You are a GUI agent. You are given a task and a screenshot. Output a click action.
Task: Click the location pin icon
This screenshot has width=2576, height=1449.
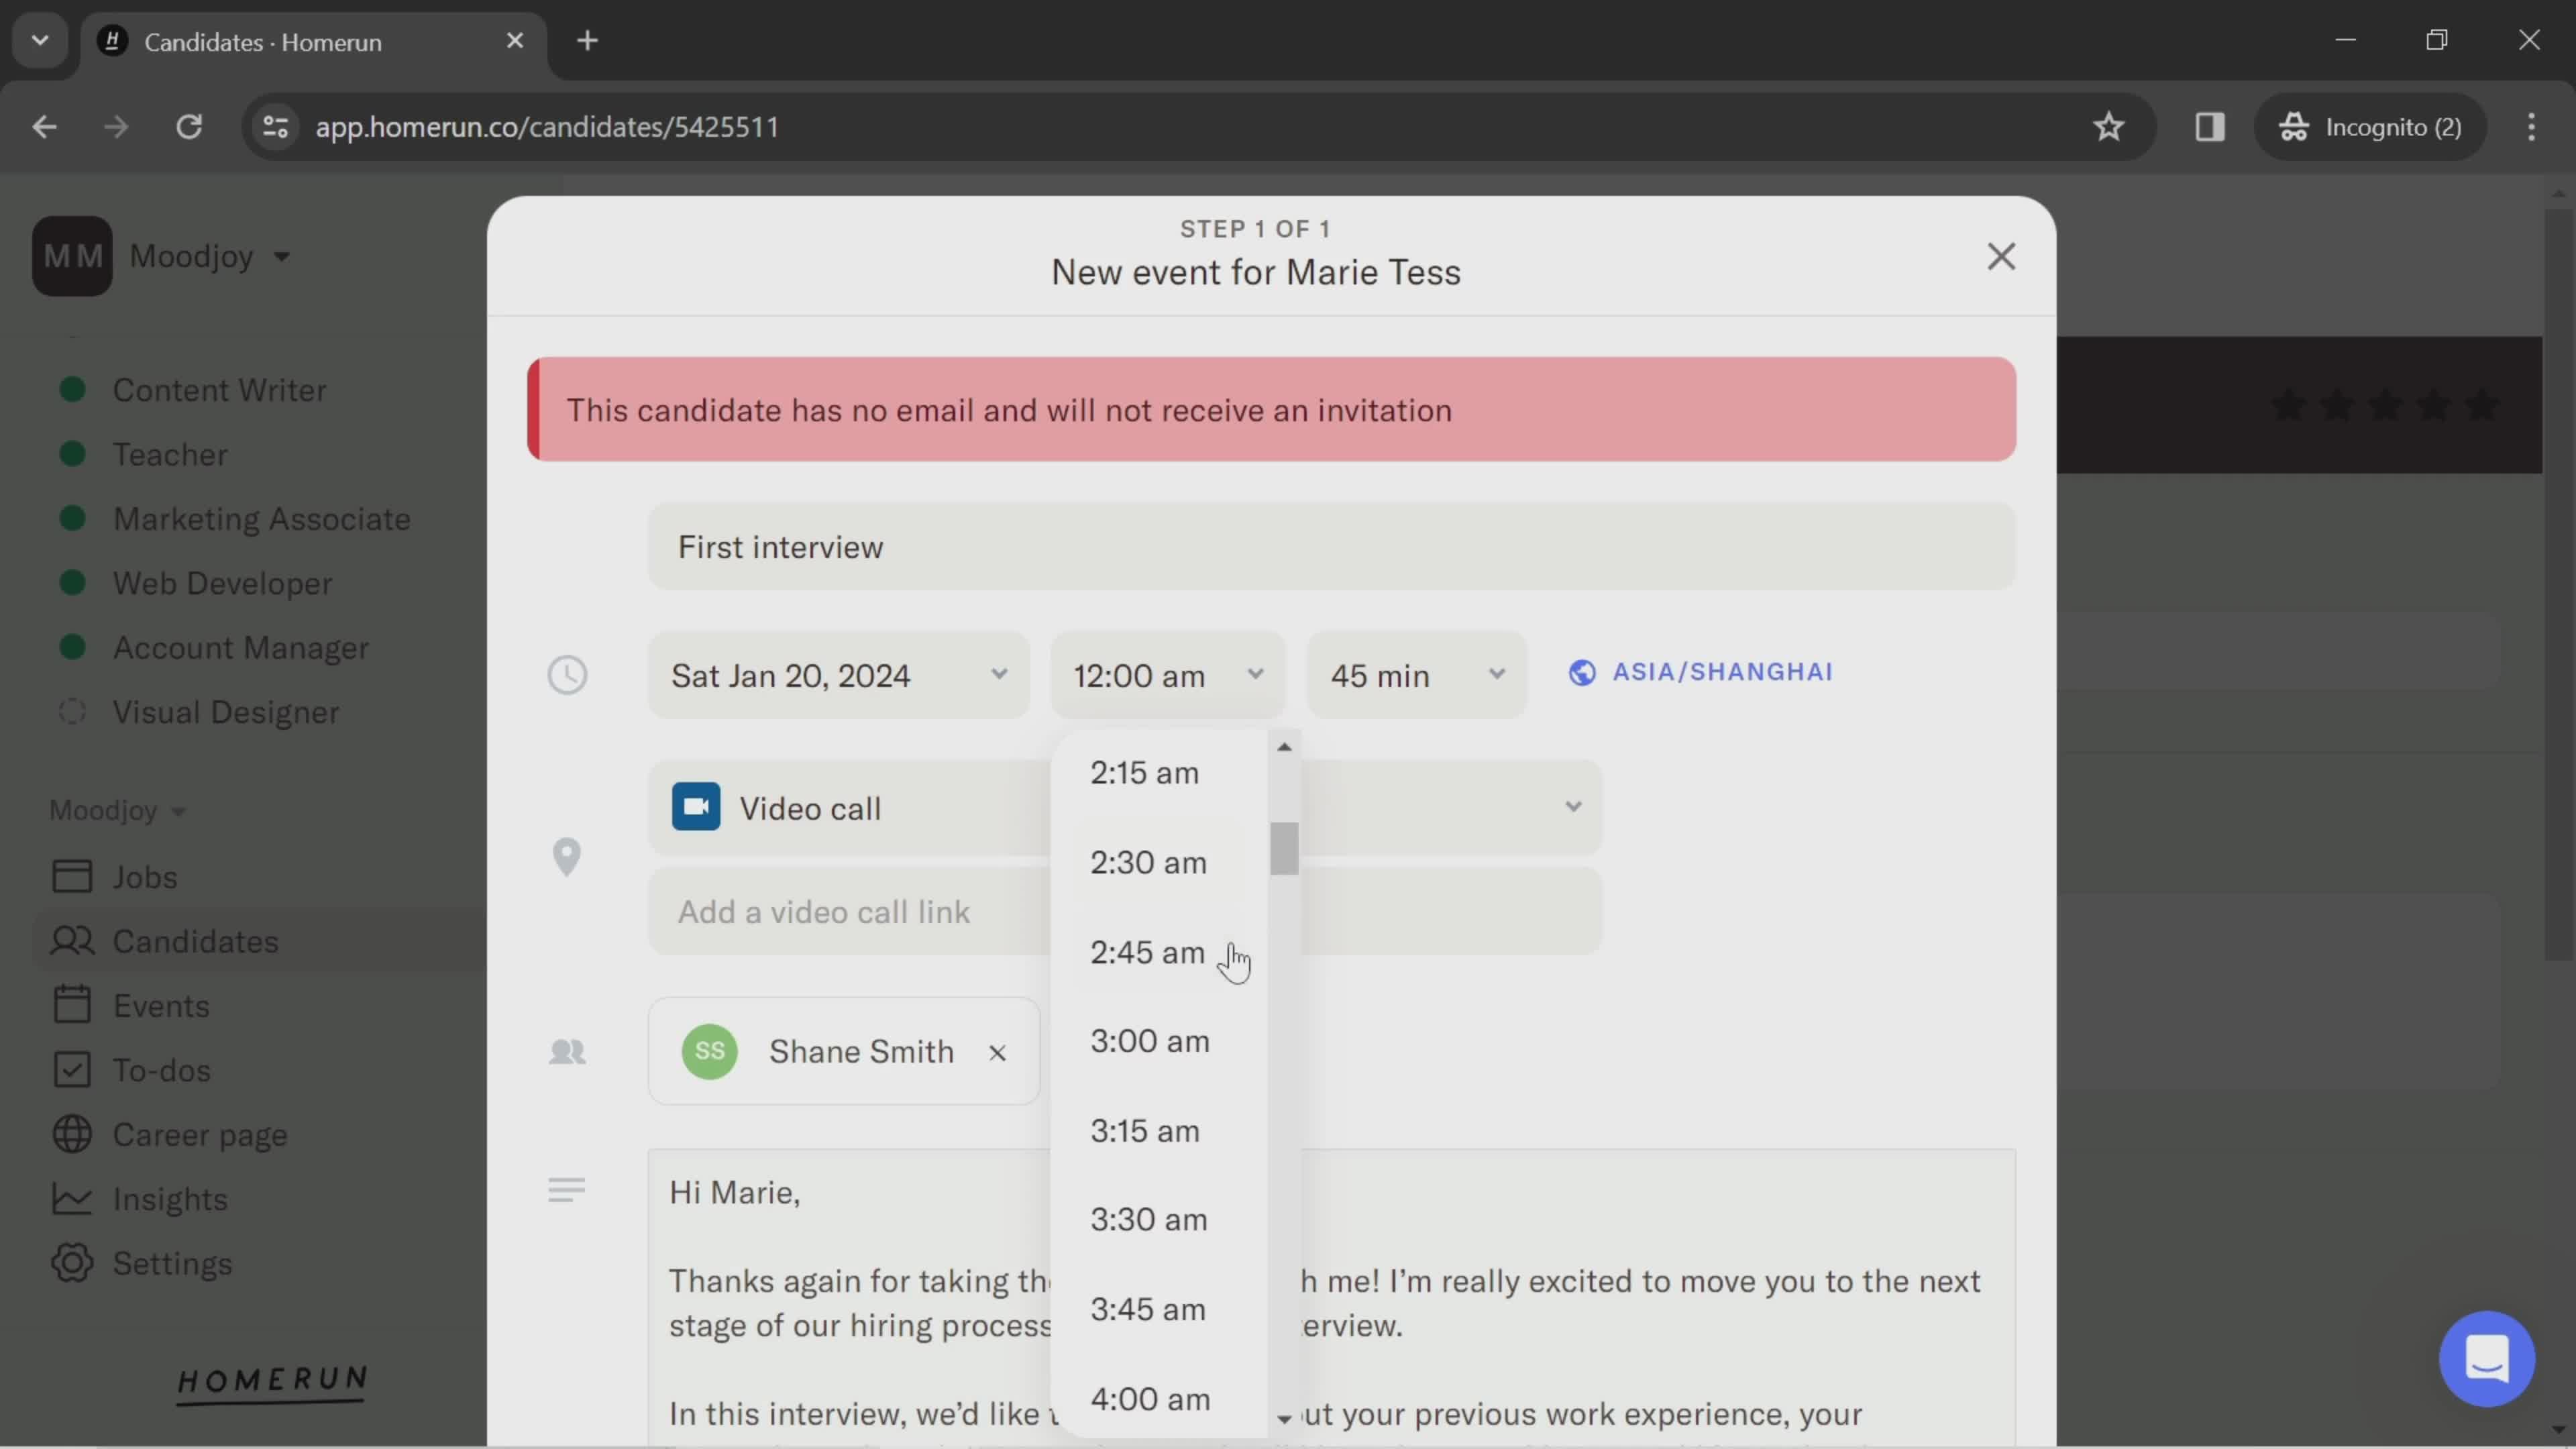click(566, 856)
